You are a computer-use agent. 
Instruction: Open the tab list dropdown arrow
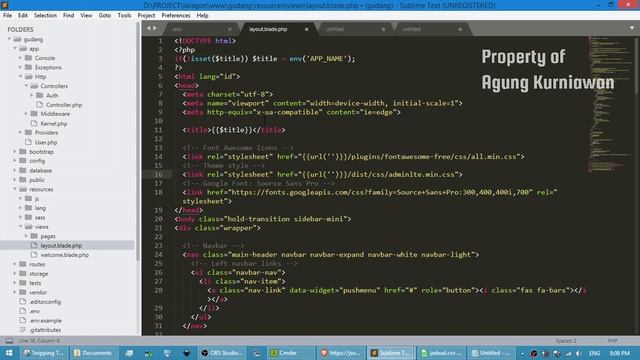point(632,28)
